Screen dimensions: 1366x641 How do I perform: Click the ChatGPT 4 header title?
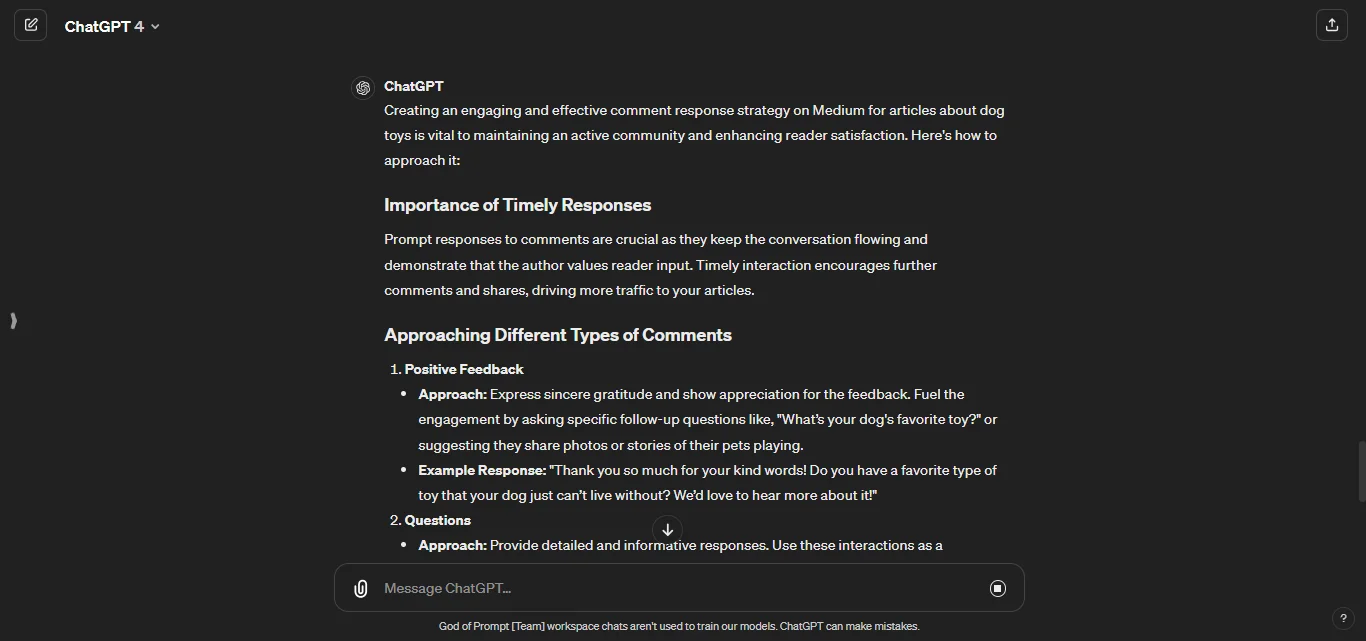pyautogui.click(x=104, y=26)
